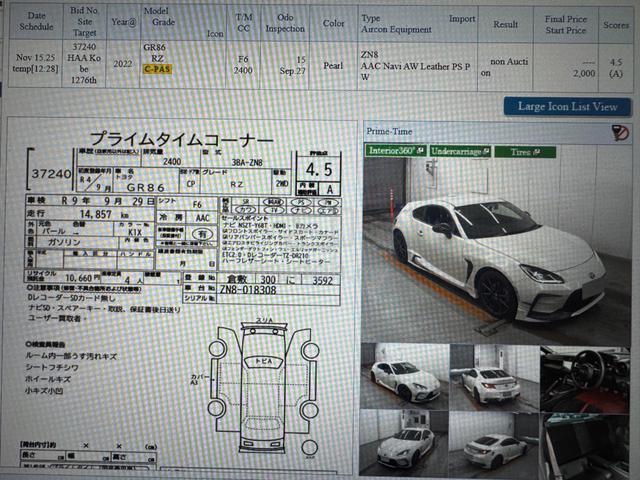Click the yellow C-PAS label

[x=158, y=69]
